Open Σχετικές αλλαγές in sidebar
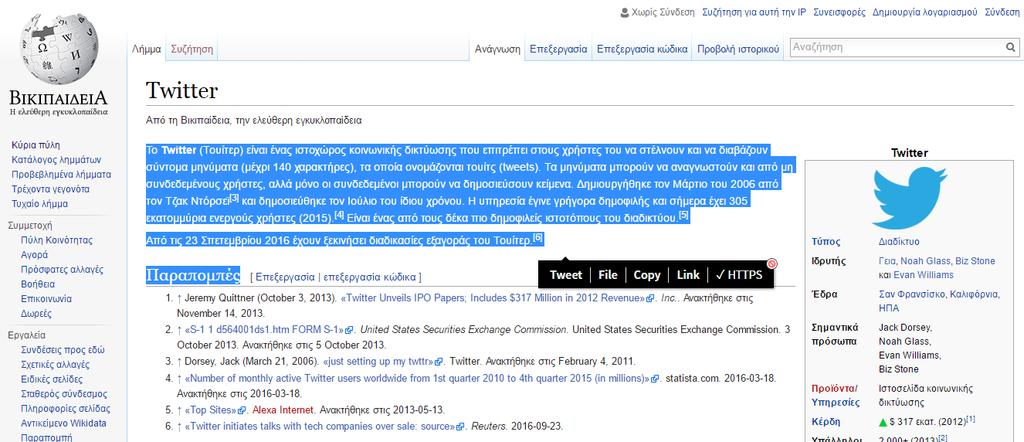This screenshot has width=1024, height=442. tap(56, 364)
